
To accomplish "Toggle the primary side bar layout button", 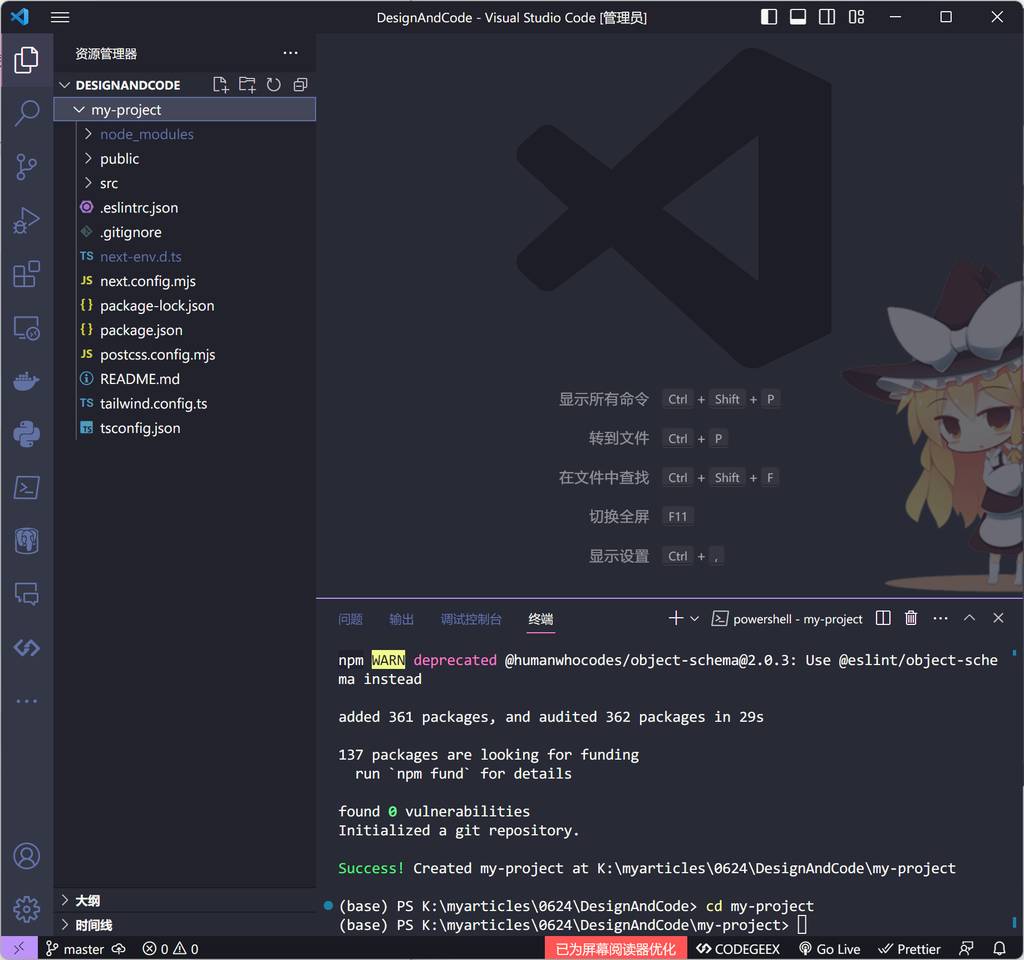I will (x=769, y=17).
